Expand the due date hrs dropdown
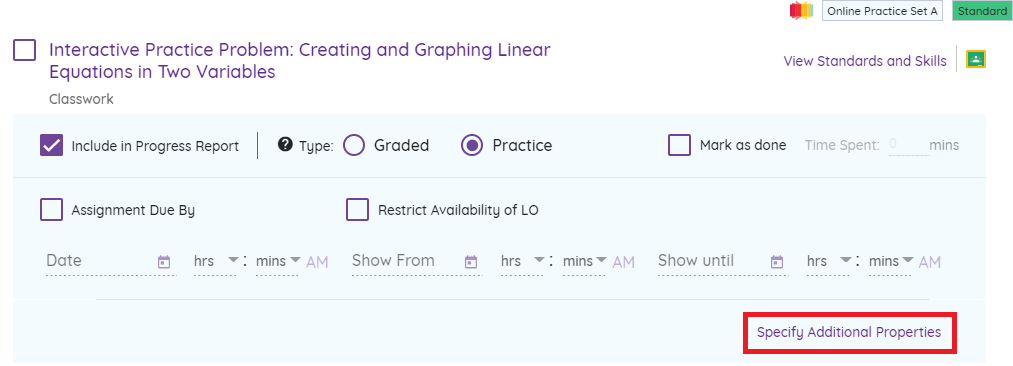The width and height of the screenshot is (1013, 366). pos(215,261)
